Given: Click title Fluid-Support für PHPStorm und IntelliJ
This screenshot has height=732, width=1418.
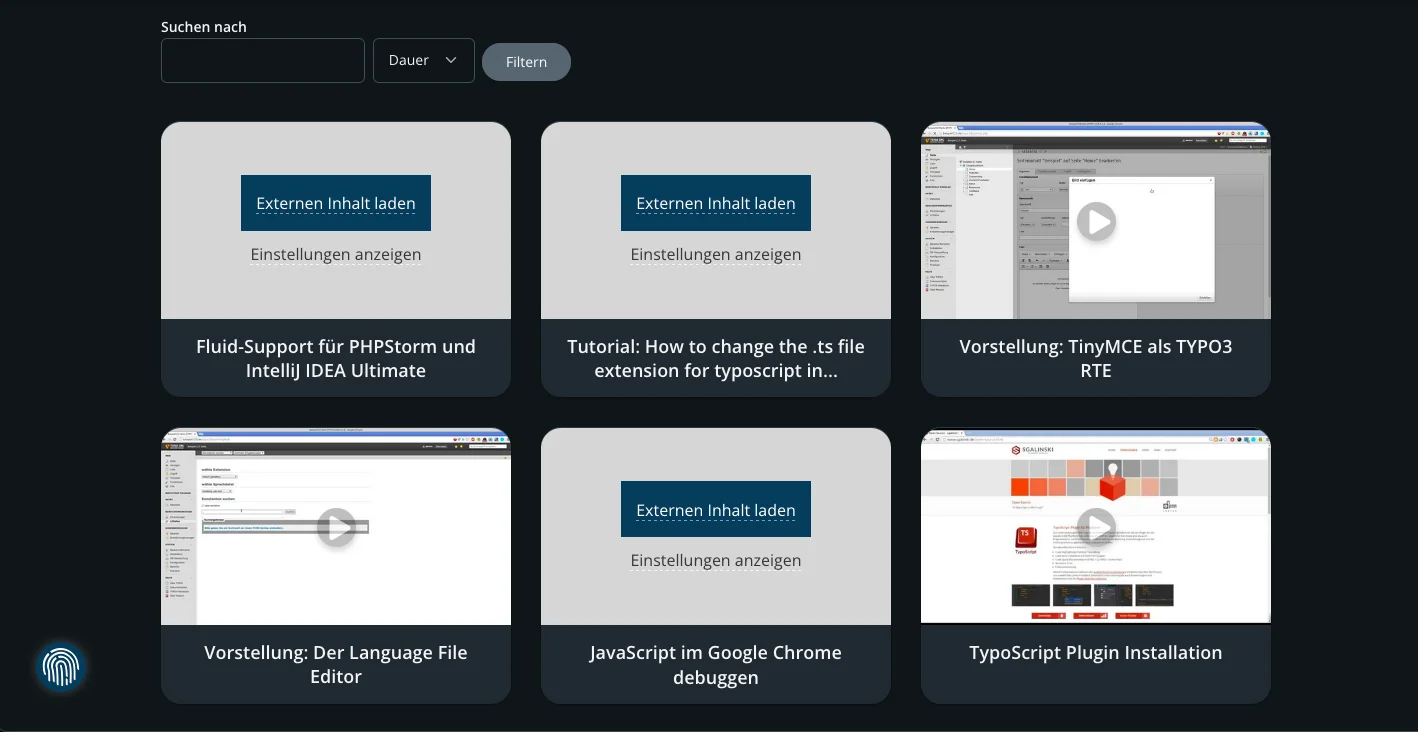Looking at the screenshot, I should pyautogui.click(x=336, y=358).
